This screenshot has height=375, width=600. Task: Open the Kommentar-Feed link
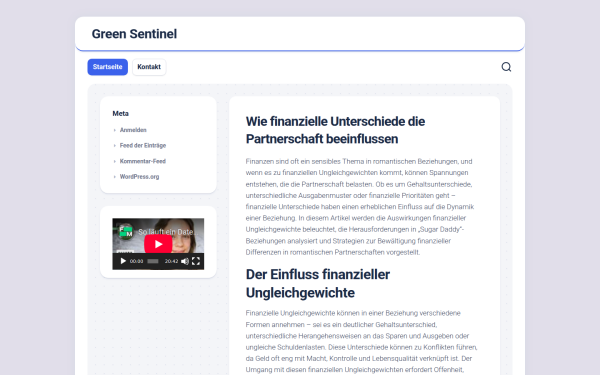[143, 161]
